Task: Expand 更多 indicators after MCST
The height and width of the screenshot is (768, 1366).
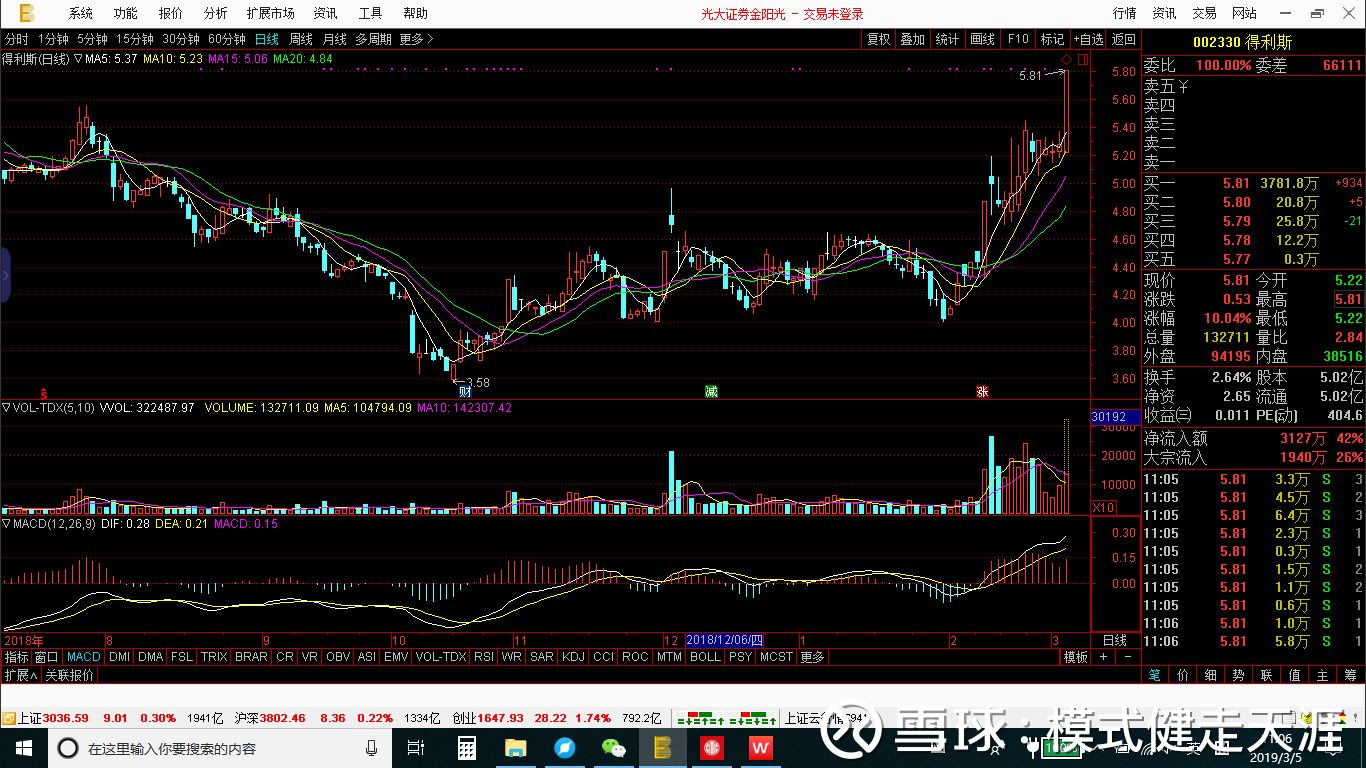Action: (813, 657)
